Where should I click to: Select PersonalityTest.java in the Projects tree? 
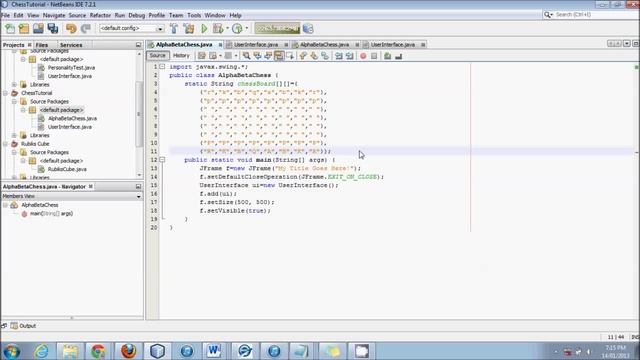pyautogui.click(x=71, y=68)
